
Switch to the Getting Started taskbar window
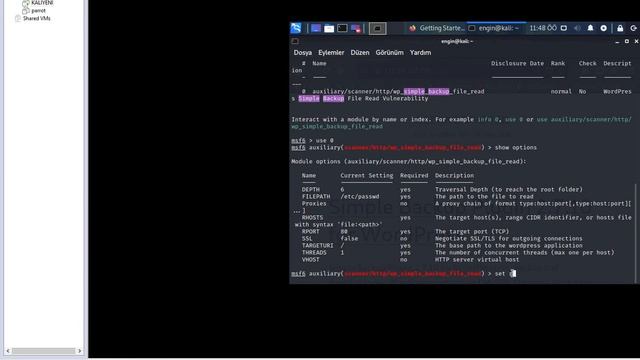(x=437, y=28)
